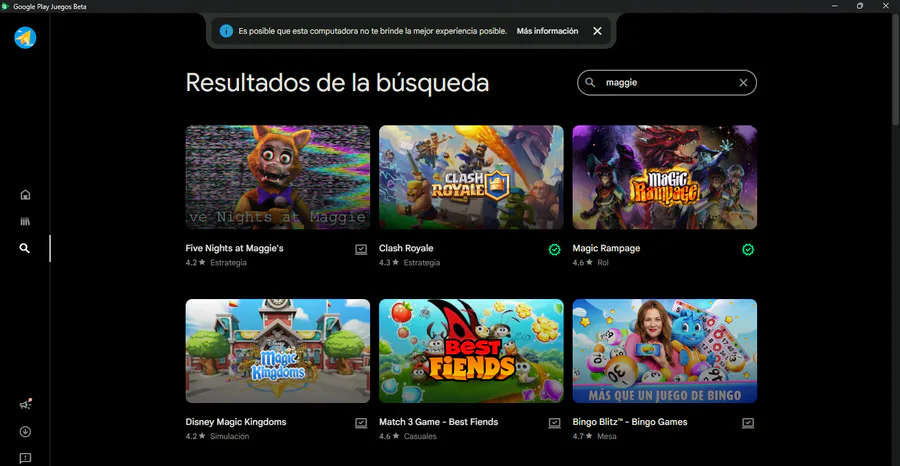Open the send feedback icon

coord(25,458)
